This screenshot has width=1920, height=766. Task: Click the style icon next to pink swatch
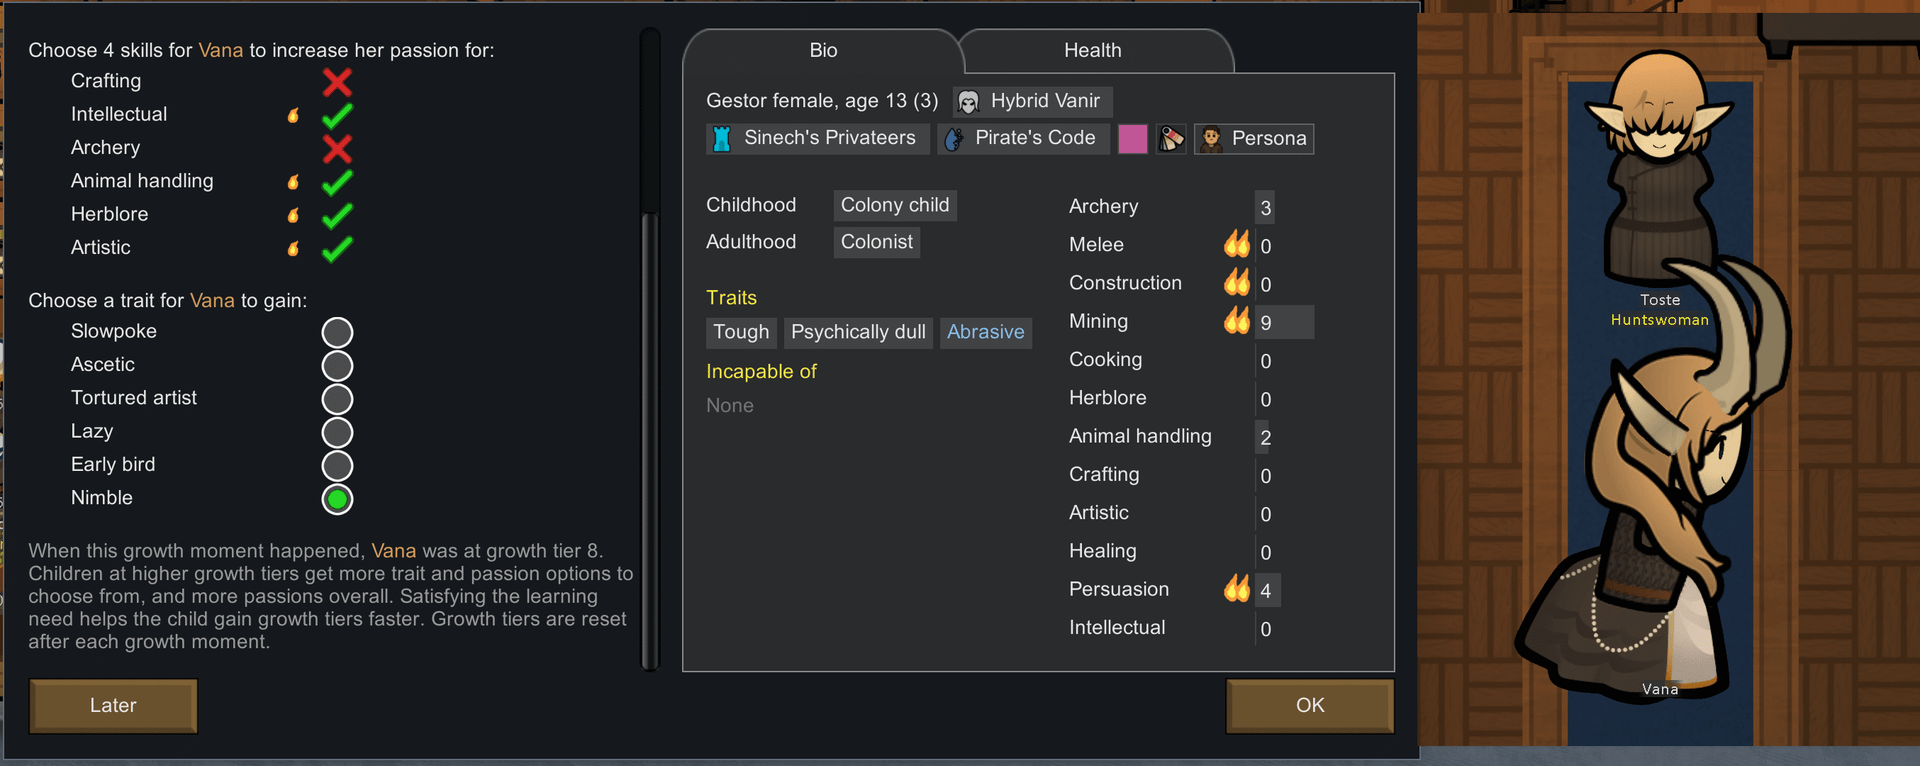pos(1171,139)
